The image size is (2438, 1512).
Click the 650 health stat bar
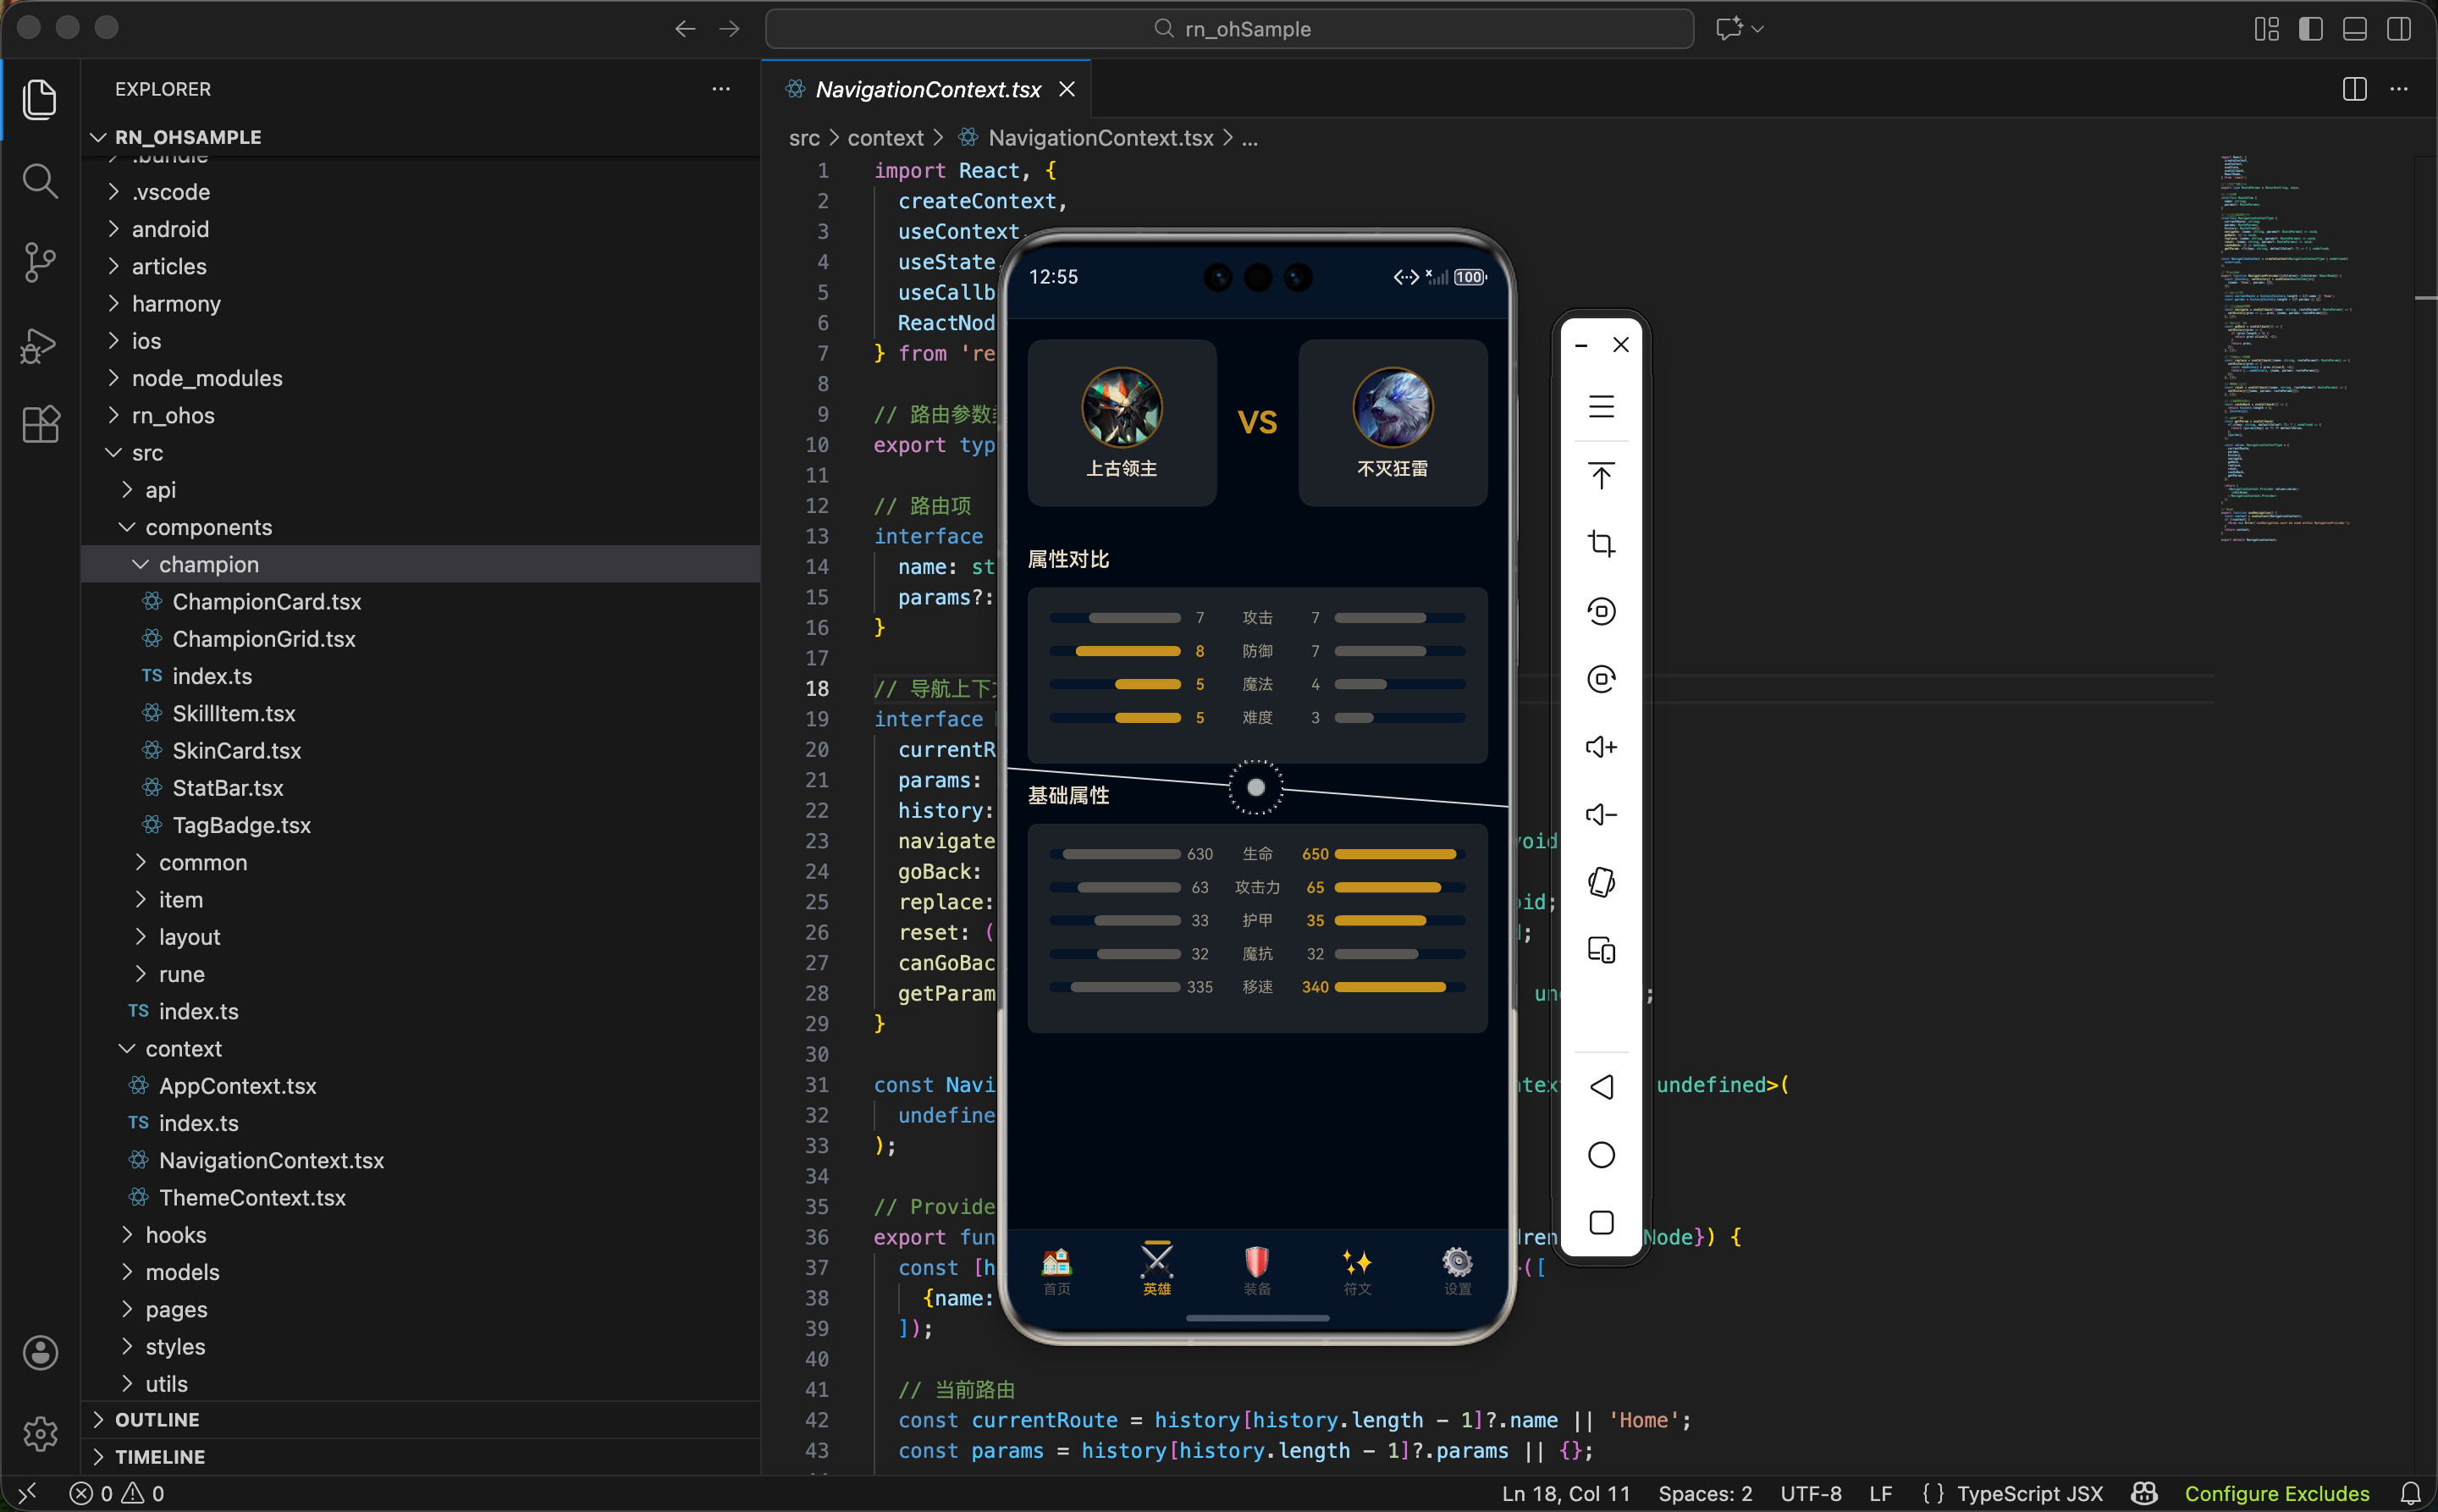point(1396,854)
